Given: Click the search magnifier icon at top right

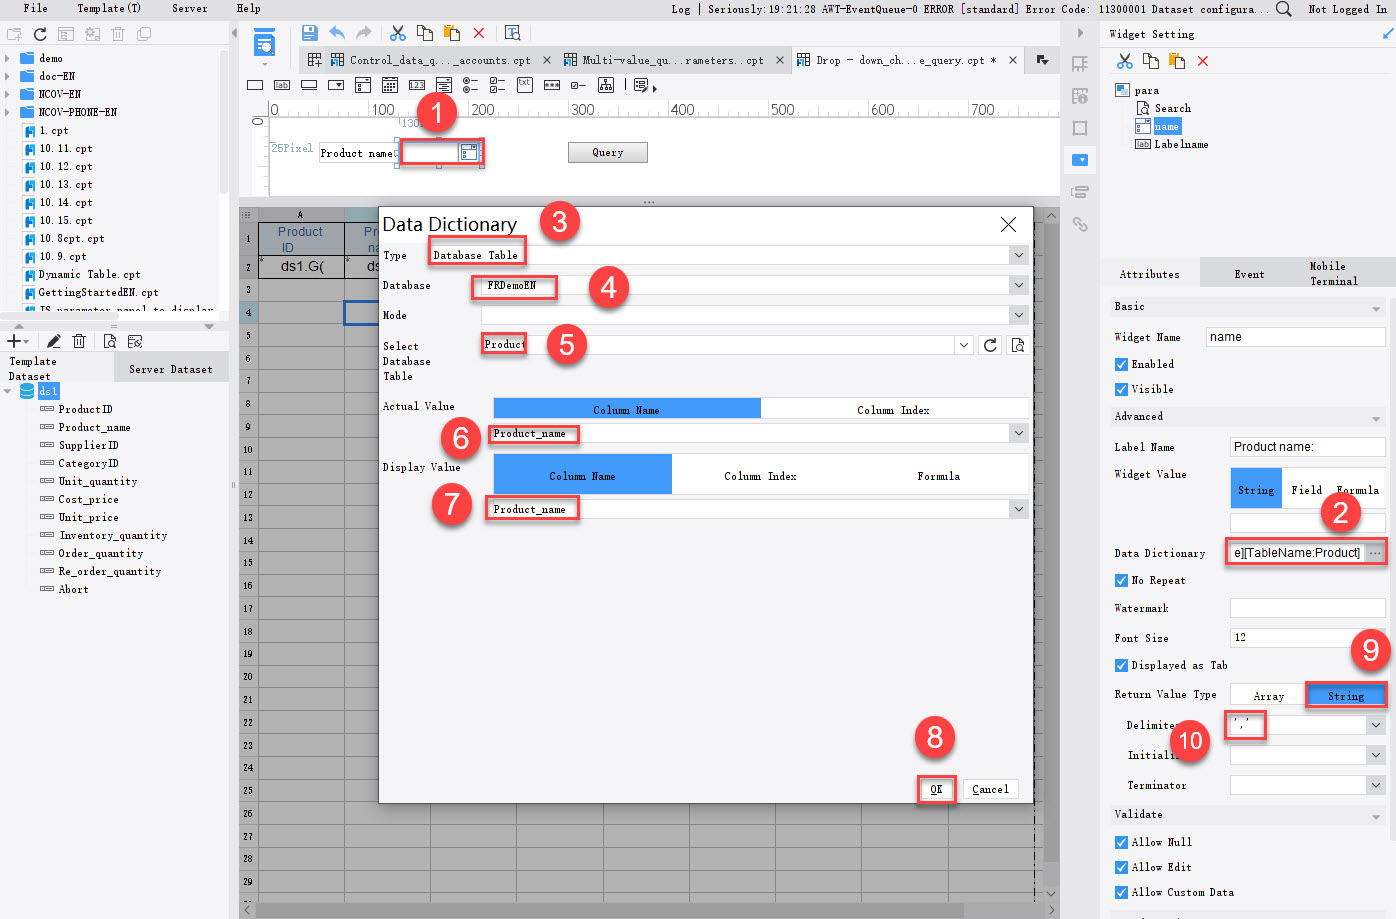Looking at the screenshot, I should 1284,9.
